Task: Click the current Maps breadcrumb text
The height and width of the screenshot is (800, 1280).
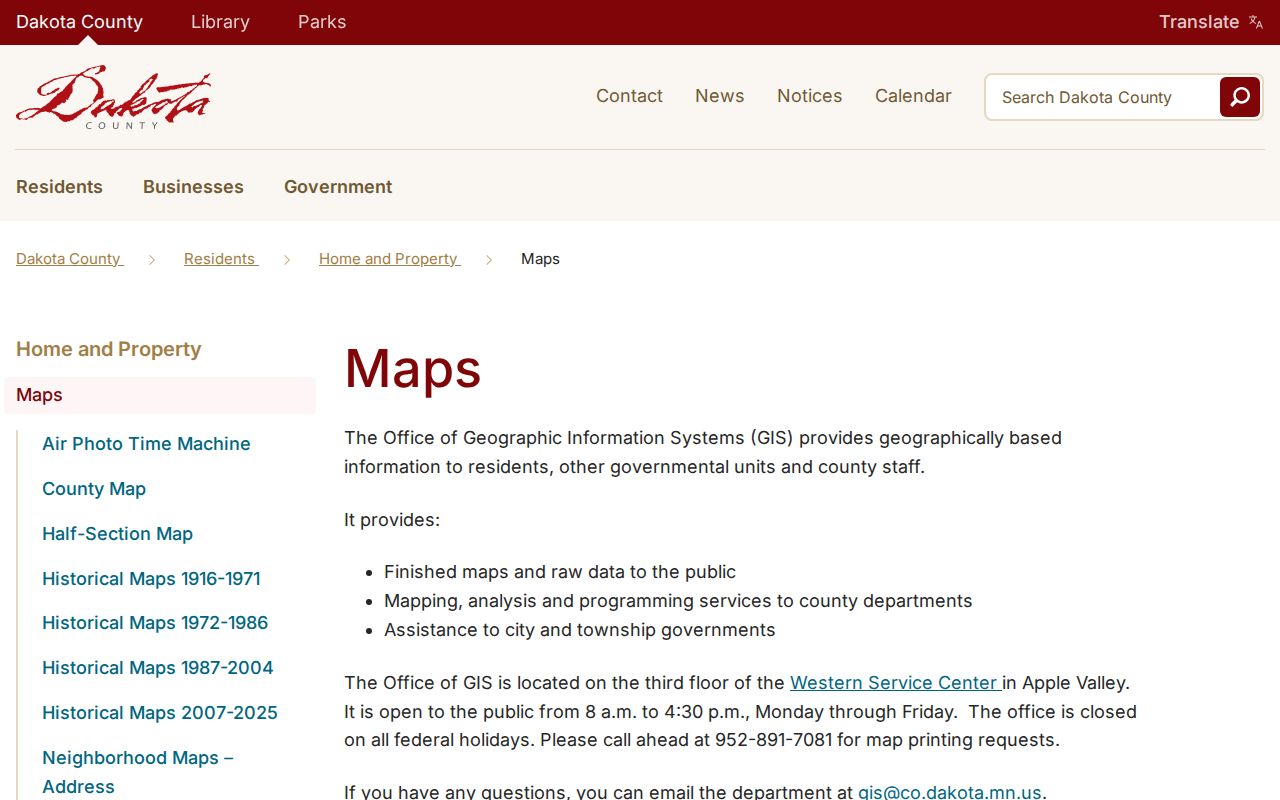Action: point(540,259)
